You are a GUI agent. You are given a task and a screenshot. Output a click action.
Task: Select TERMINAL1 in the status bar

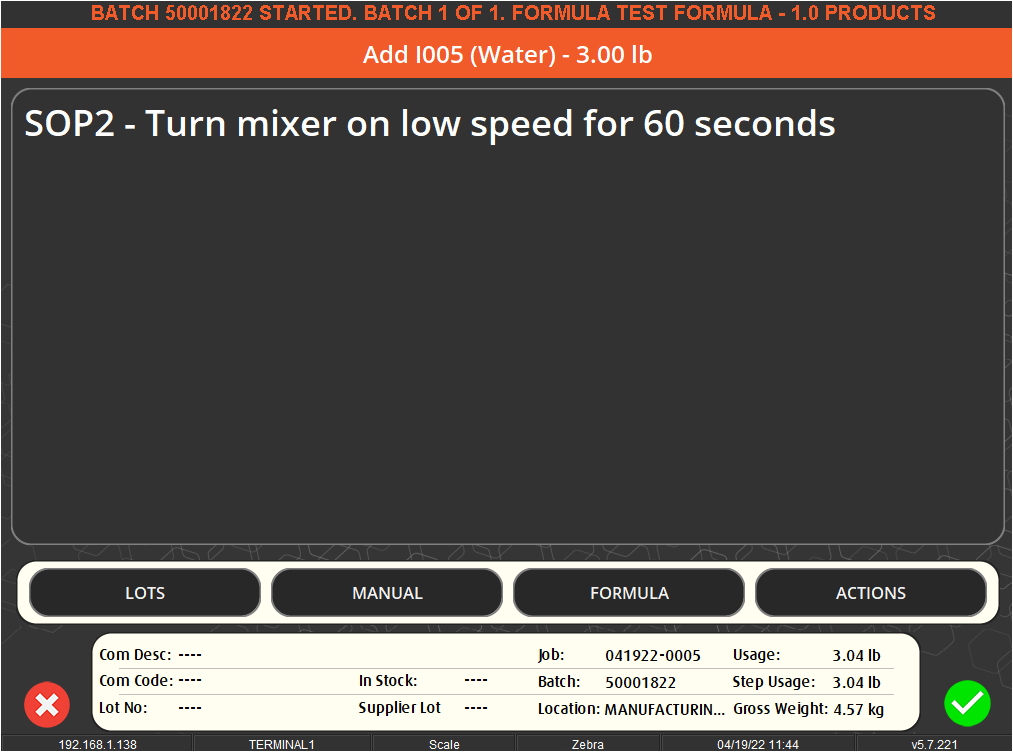pos(282,744)
